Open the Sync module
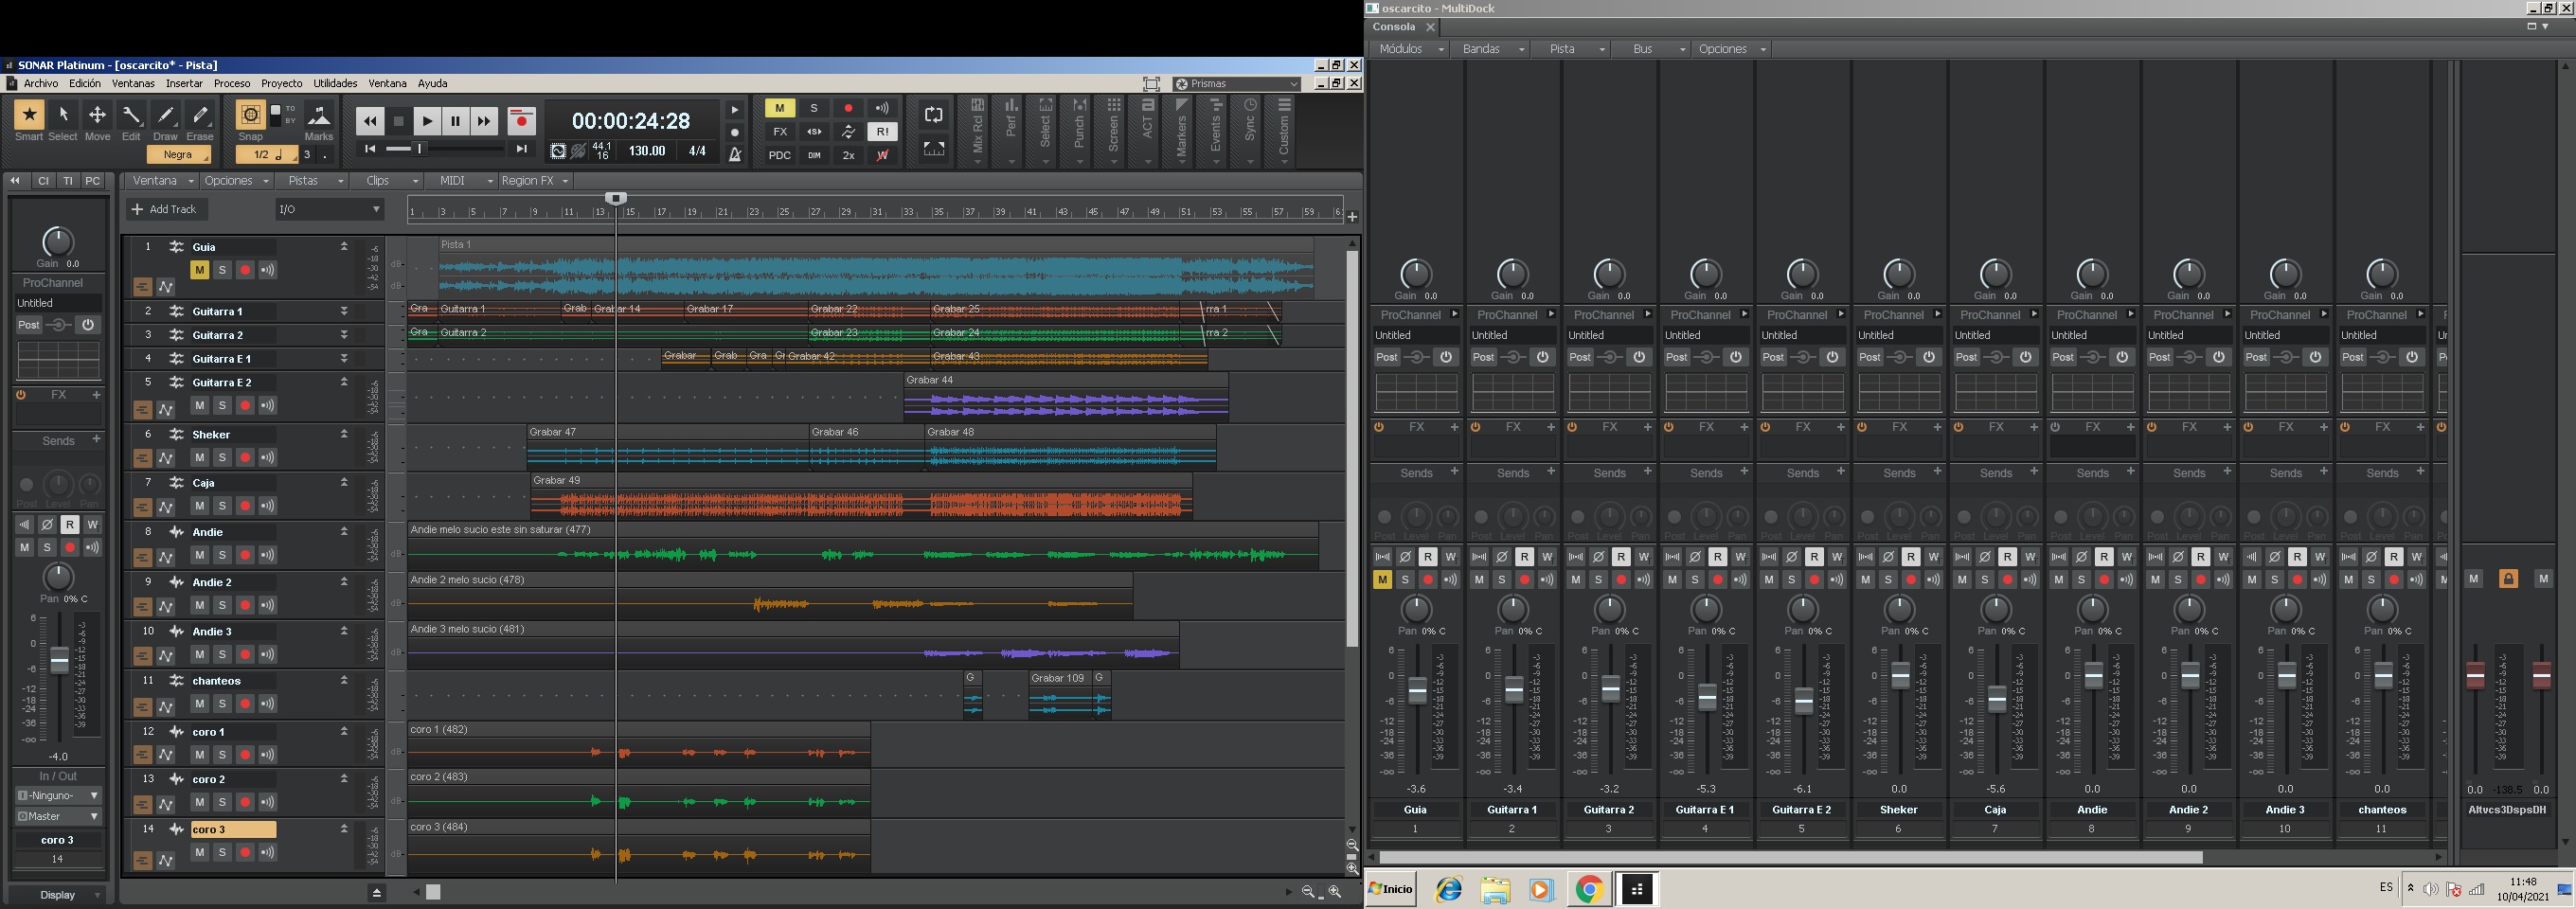This screenshot has height=909, width=2576. [x=1250, y=130]
